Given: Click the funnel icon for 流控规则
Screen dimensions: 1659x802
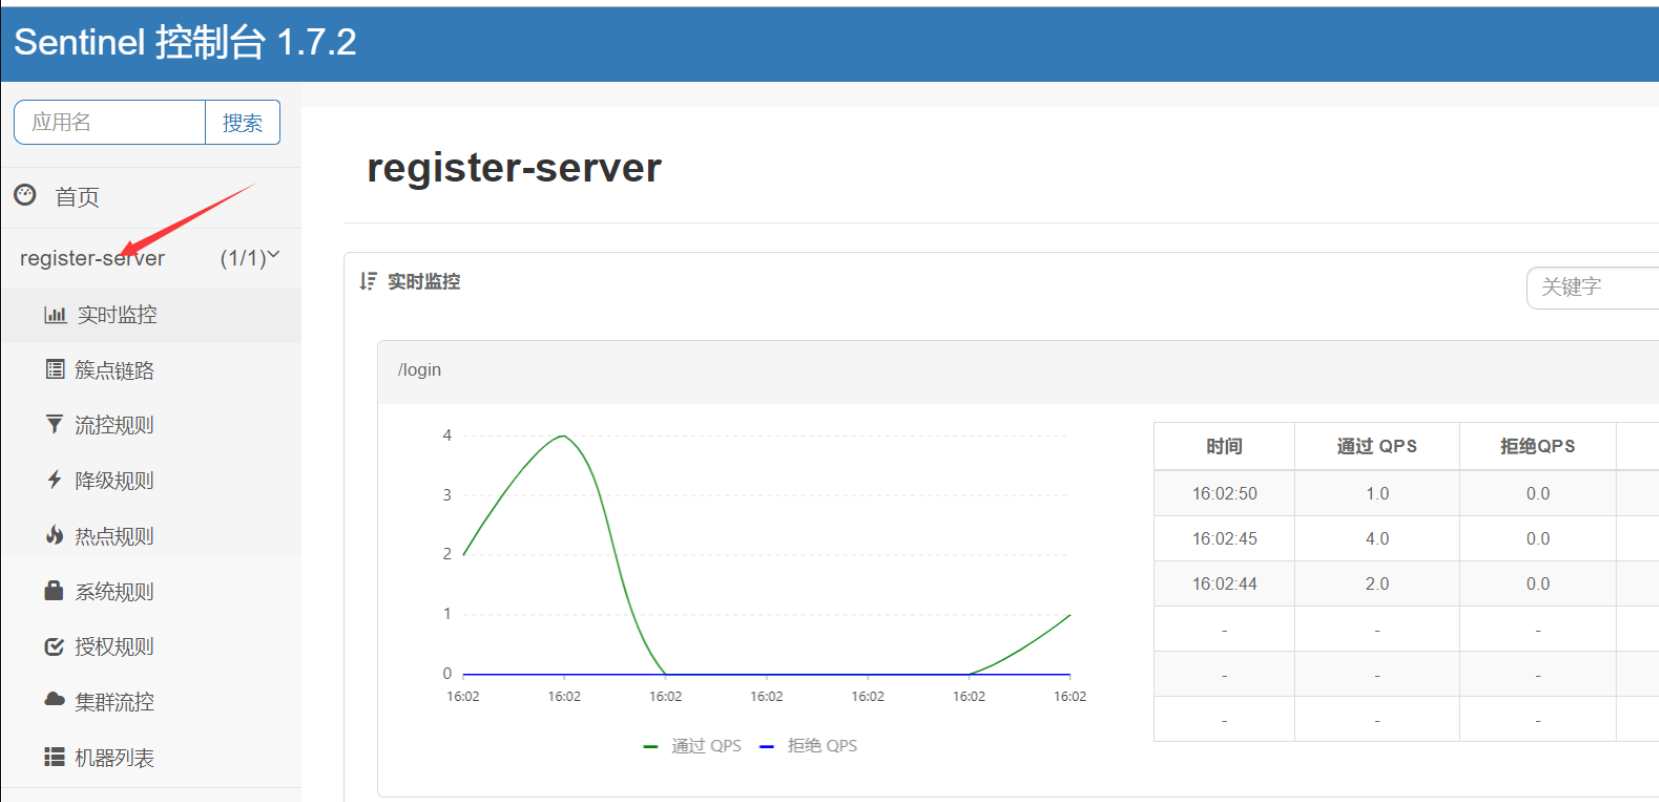Looking at the screenshot, I should 55,425.
